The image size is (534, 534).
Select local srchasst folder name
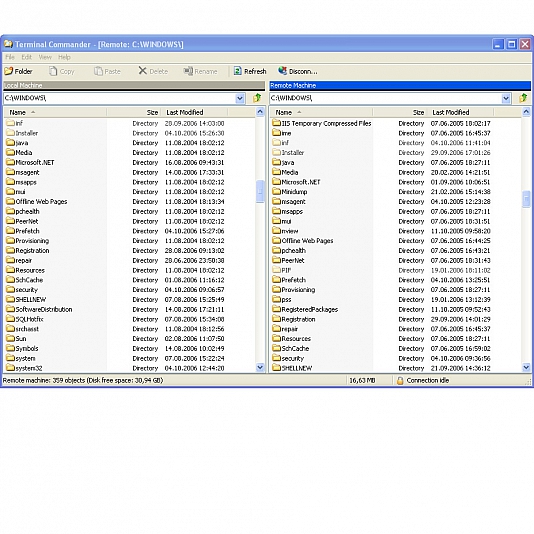pyautogui.click(x=27, y=329)
